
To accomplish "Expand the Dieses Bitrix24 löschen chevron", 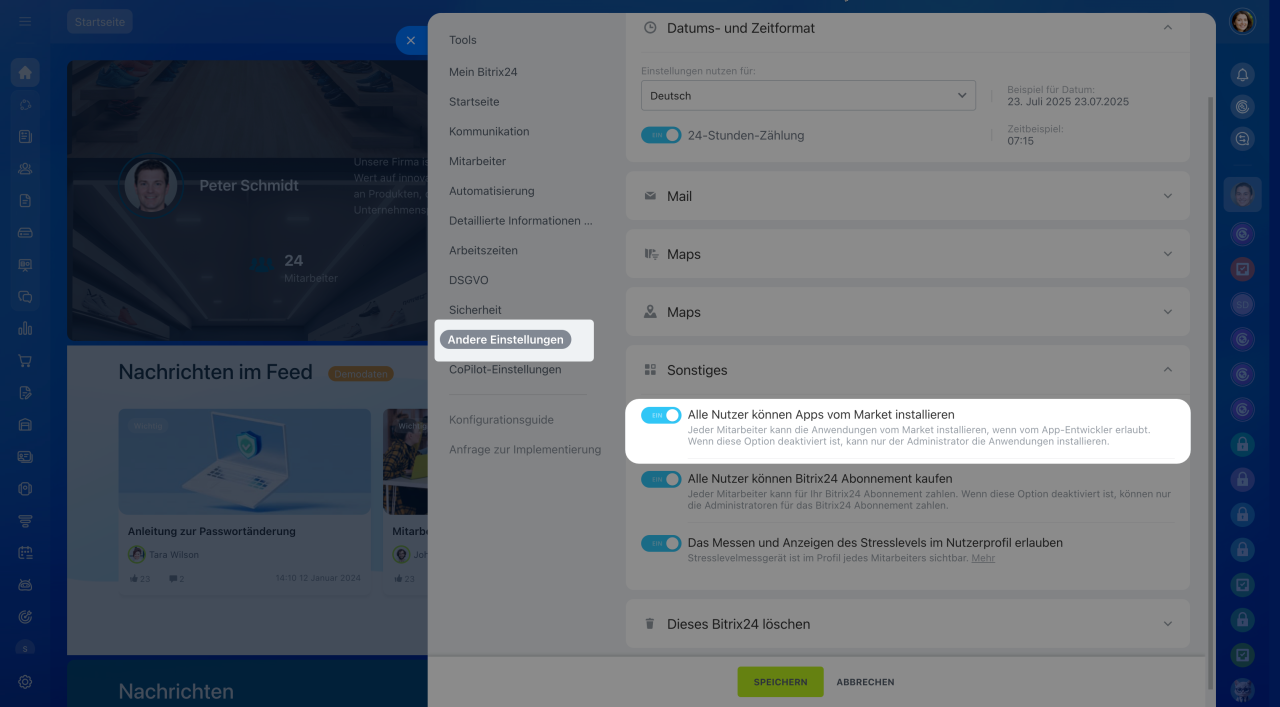I will (1167, 624).
